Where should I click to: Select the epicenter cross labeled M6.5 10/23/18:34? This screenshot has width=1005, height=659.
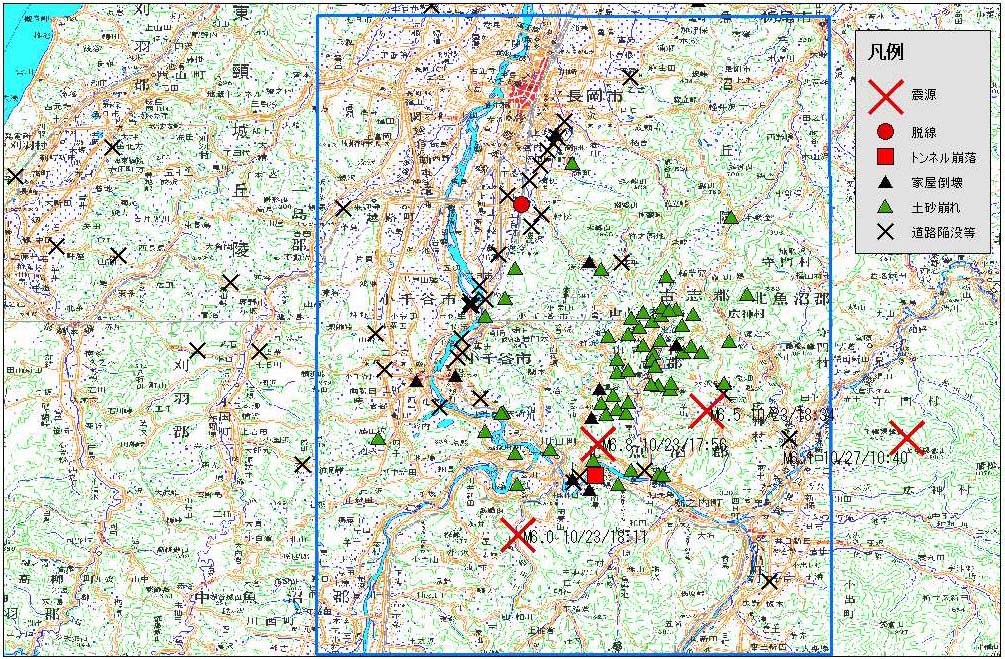707,411
